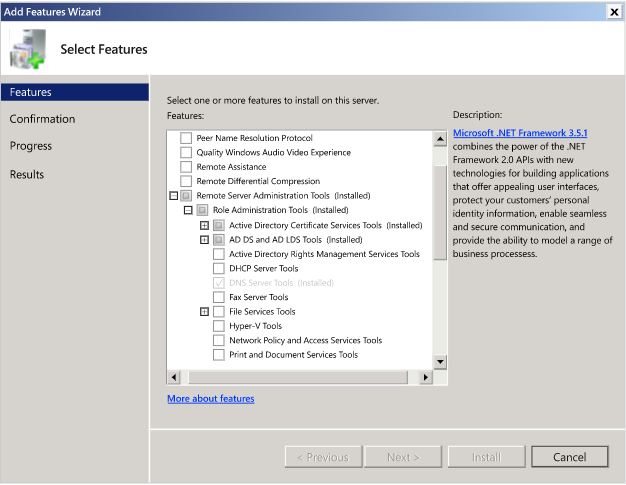Open the More about features link
Image resolution: width=626 pixels, height=485 pixels.
coord(211,399)
